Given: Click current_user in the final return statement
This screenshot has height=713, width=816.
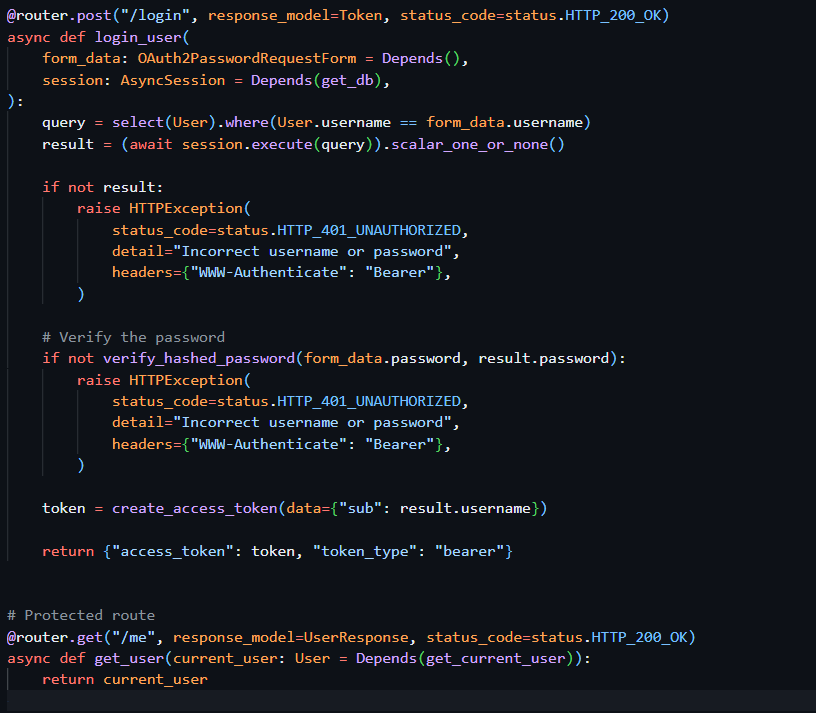Looking at the screenshot, I should 155,680.
